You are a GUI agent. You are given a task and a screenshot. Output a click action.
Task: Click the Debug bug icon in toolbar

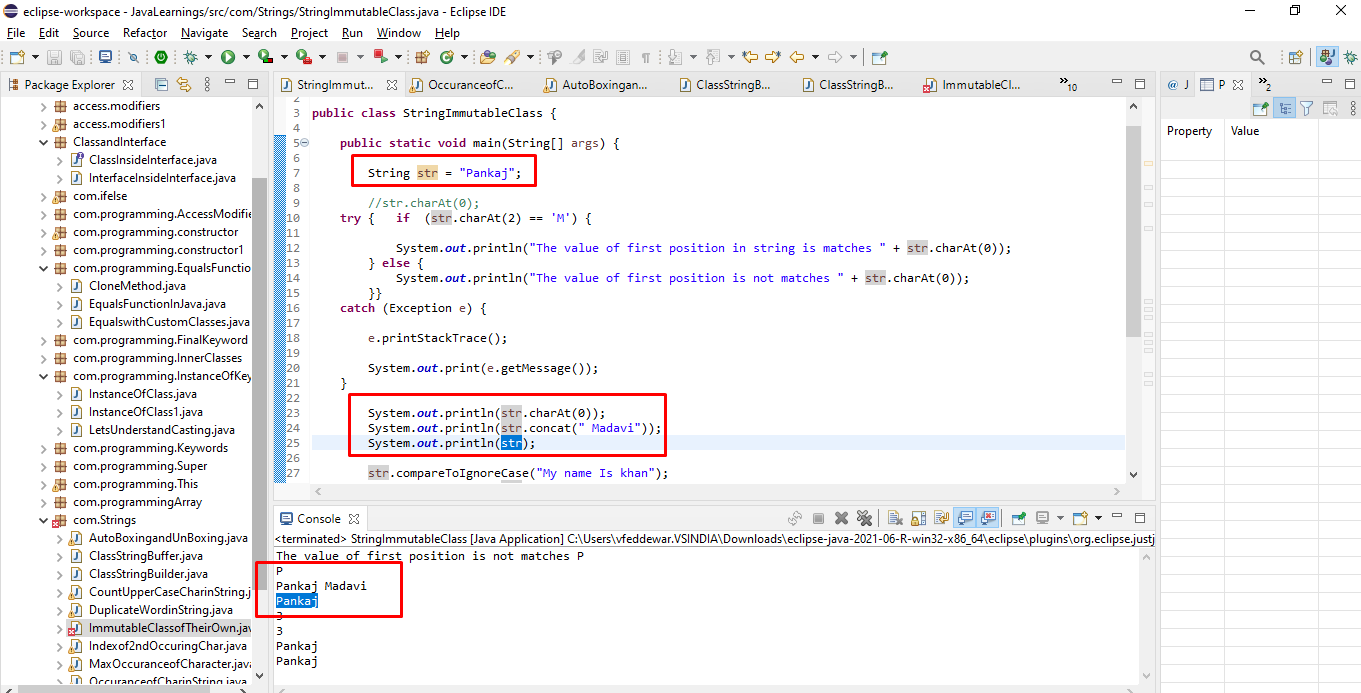pyautogui.click(x=190, y=58)
